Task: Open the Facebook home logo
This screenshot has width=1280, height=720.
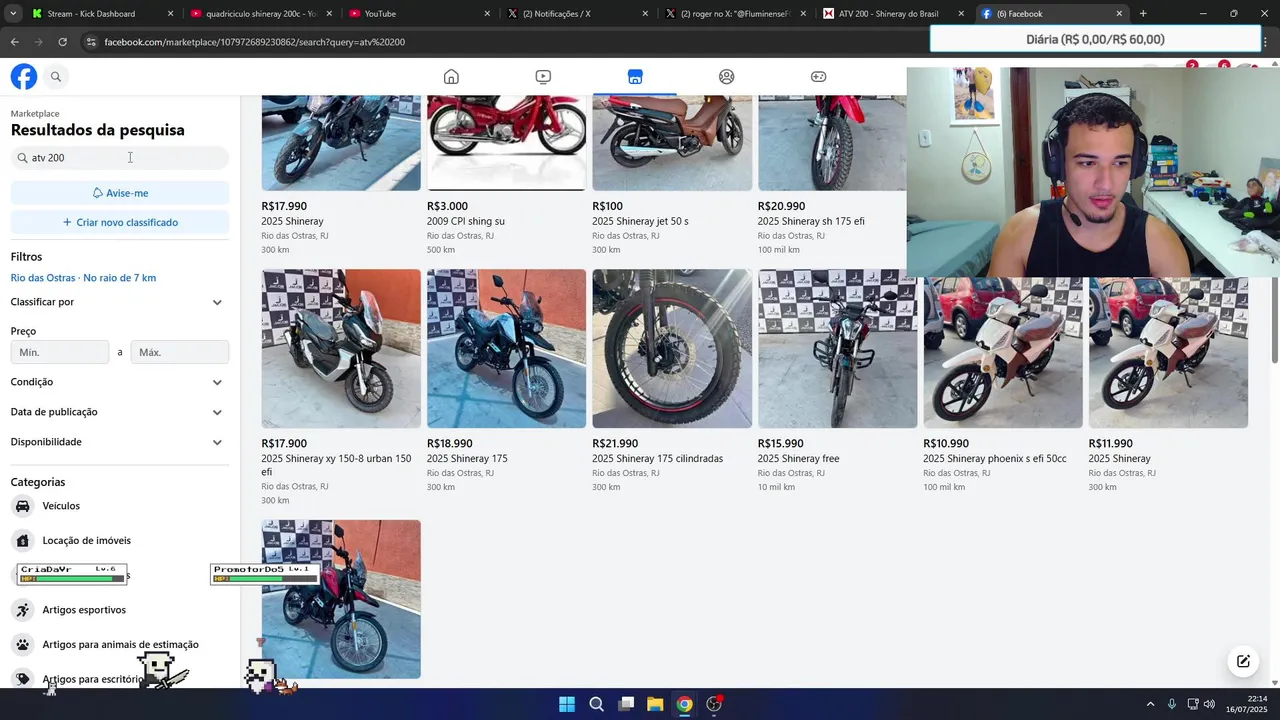Action: tap(24, 76)
